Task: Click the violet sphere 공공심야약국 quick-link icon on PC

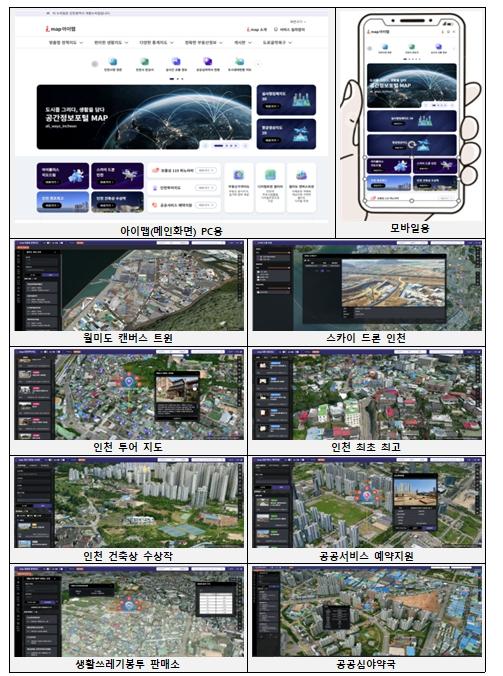Action: click(x=208, y=62)
